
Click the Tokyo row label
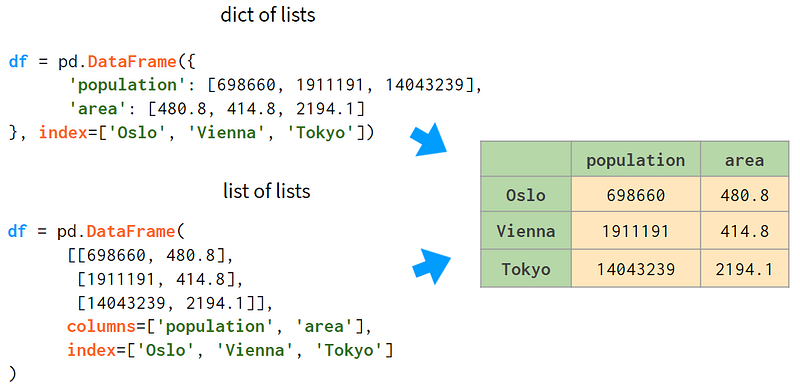[x=526, y=269]
